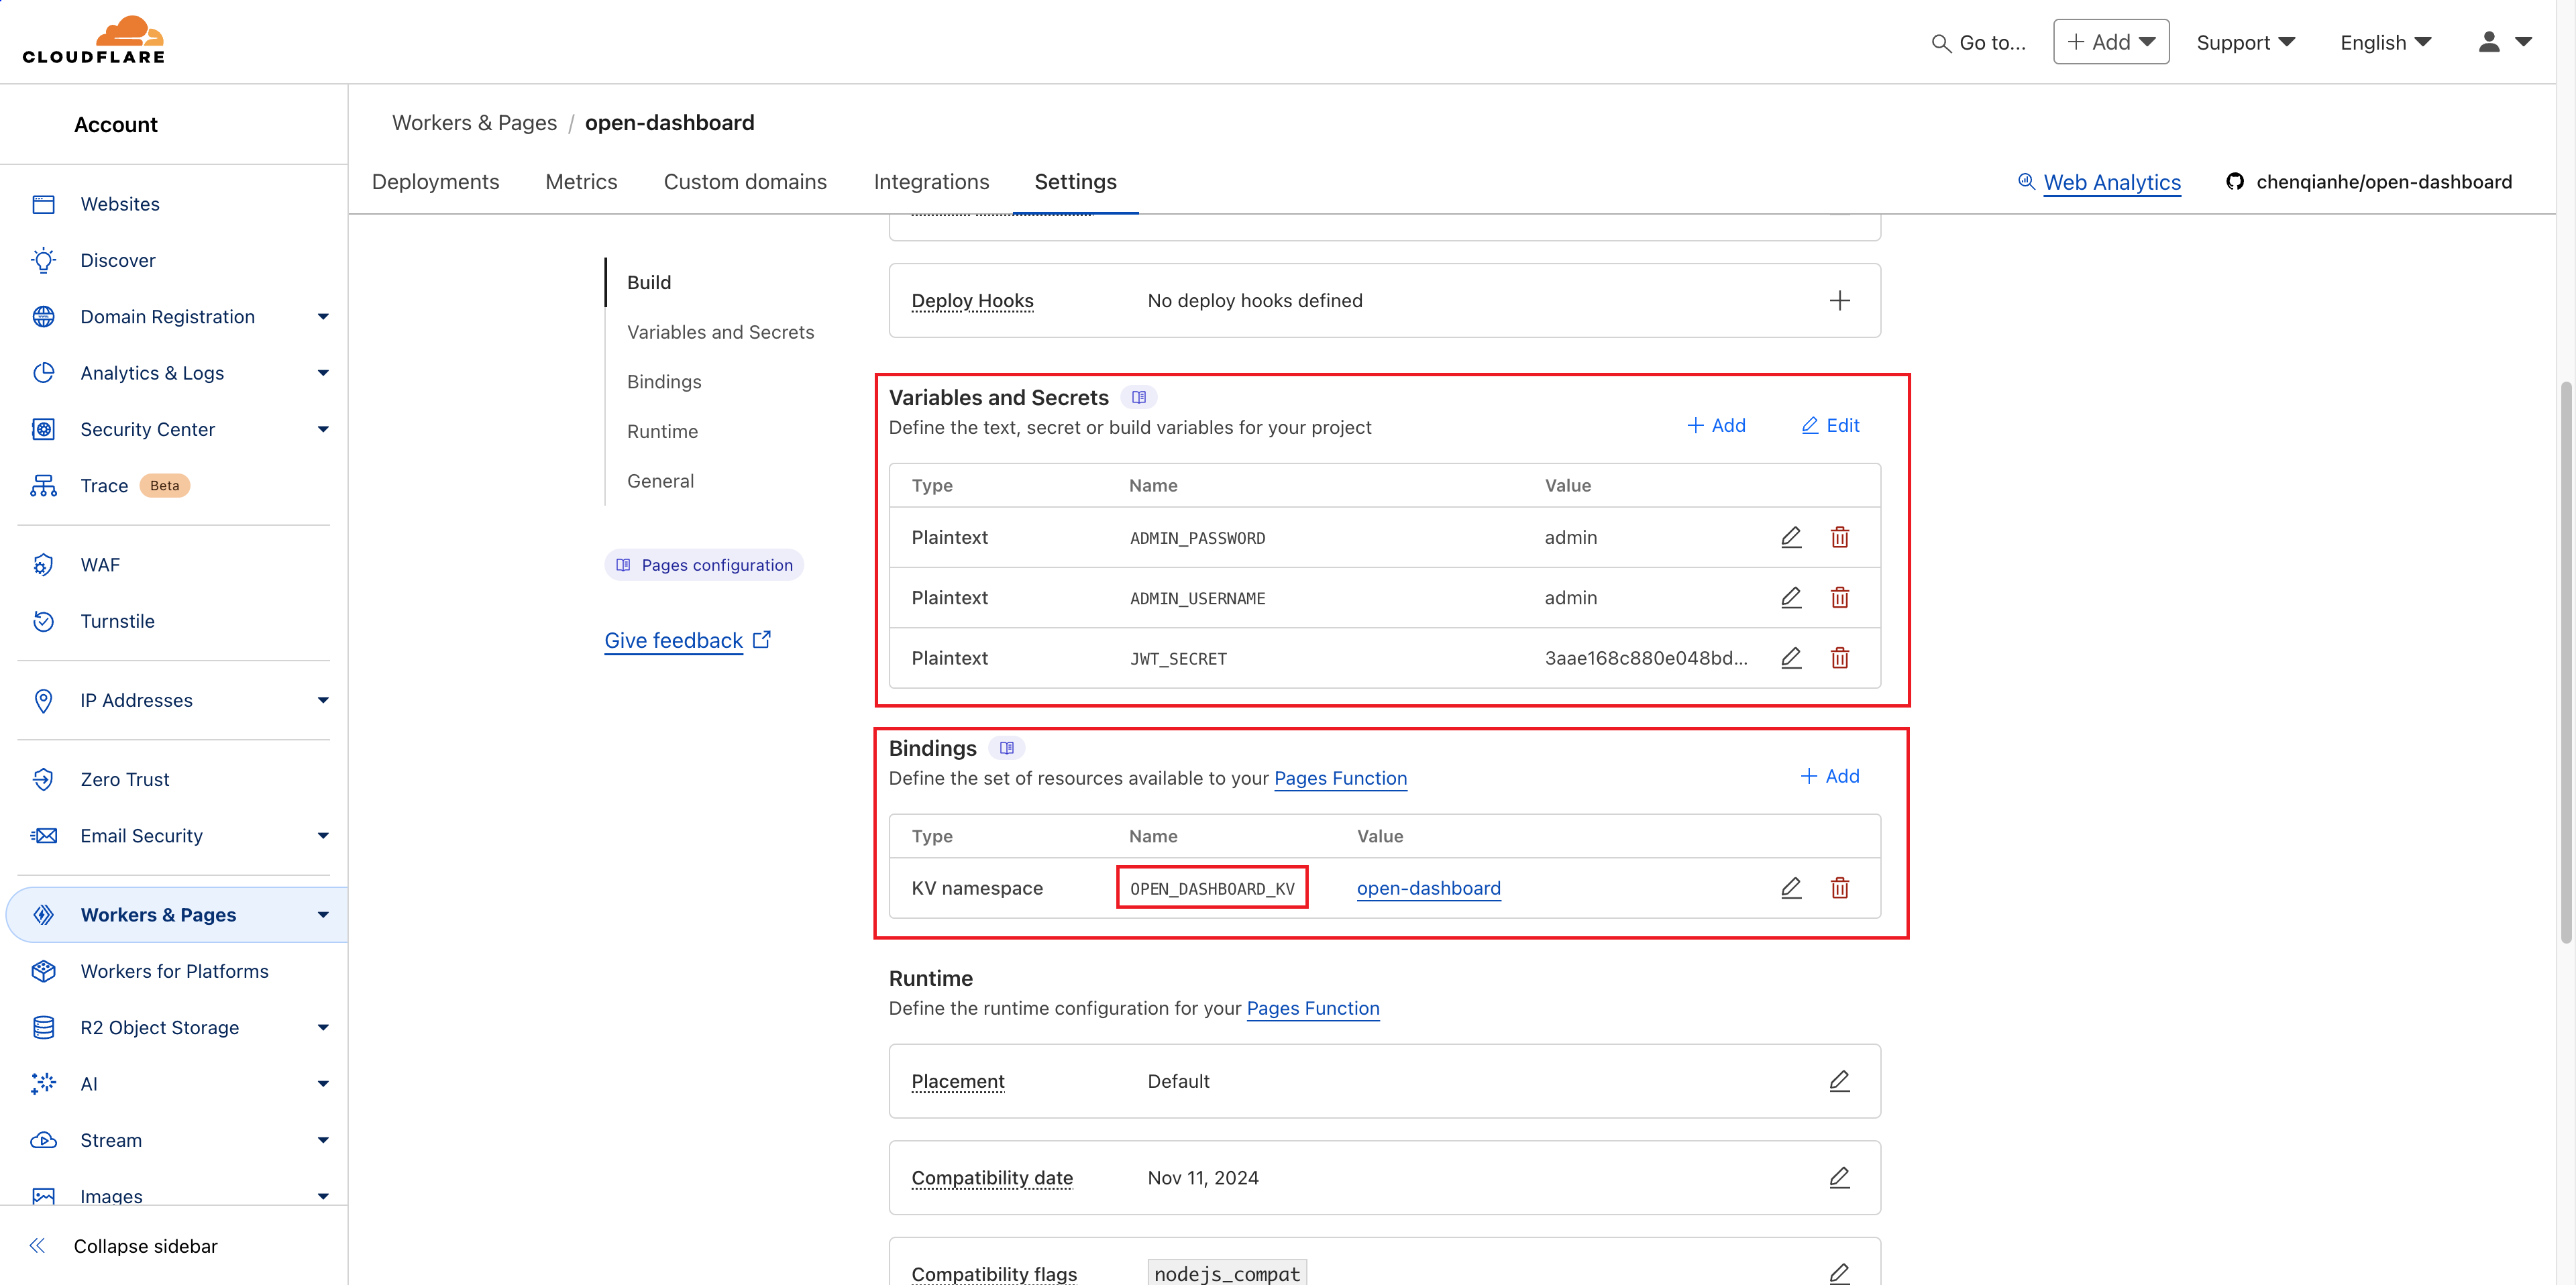The image size is (2576, 1285).
Task: Open the Go to search icon
Action: 1940,43
